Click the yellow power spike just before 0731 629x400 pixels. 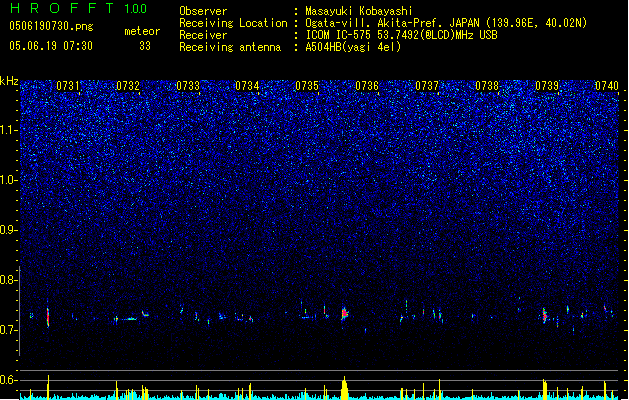click(x=49, y=387)
